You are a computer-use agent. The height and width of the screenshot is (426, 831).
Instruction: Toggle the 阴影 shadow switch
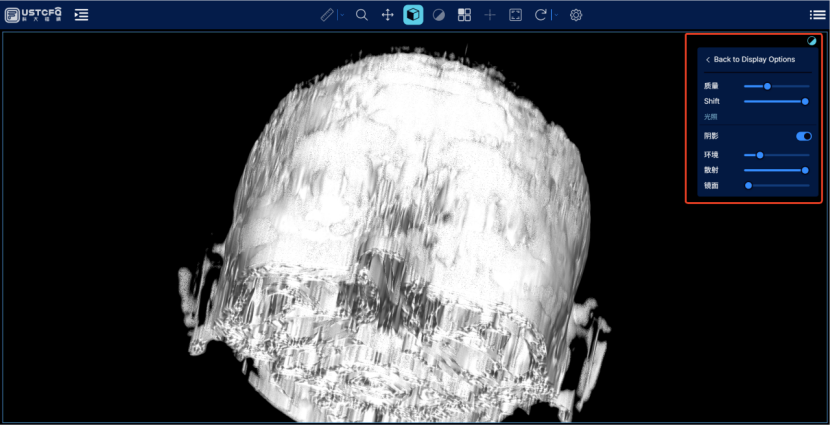point(803,136)
